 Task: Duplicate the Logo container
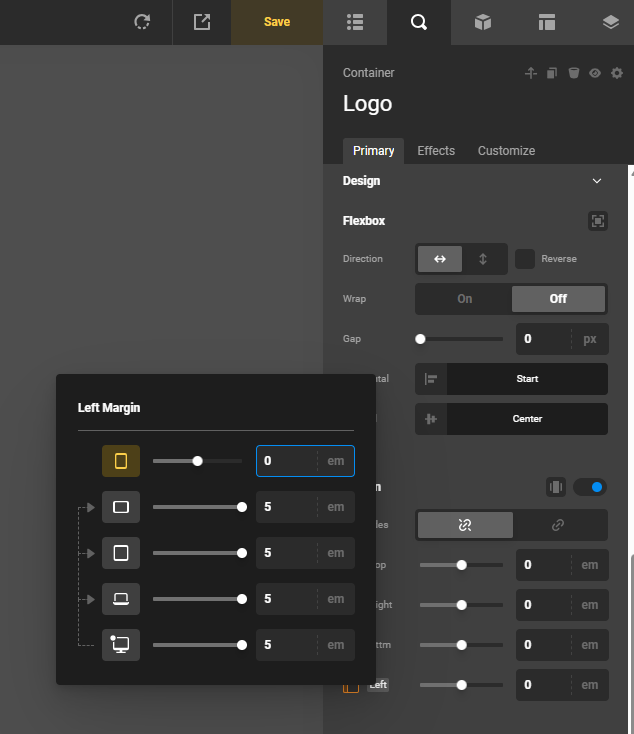pos(552,73)
